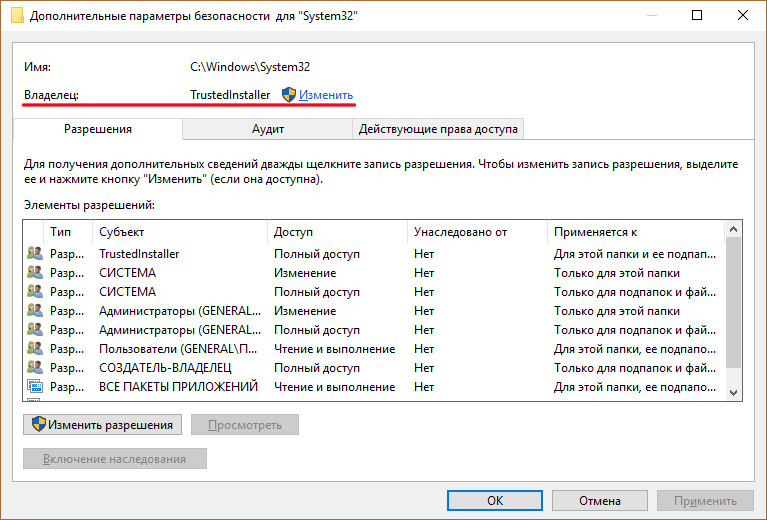Viewport: 767px width, 520px height.
Task: Click the C:\Windows\System32 path text
Action: coord(250,67)
